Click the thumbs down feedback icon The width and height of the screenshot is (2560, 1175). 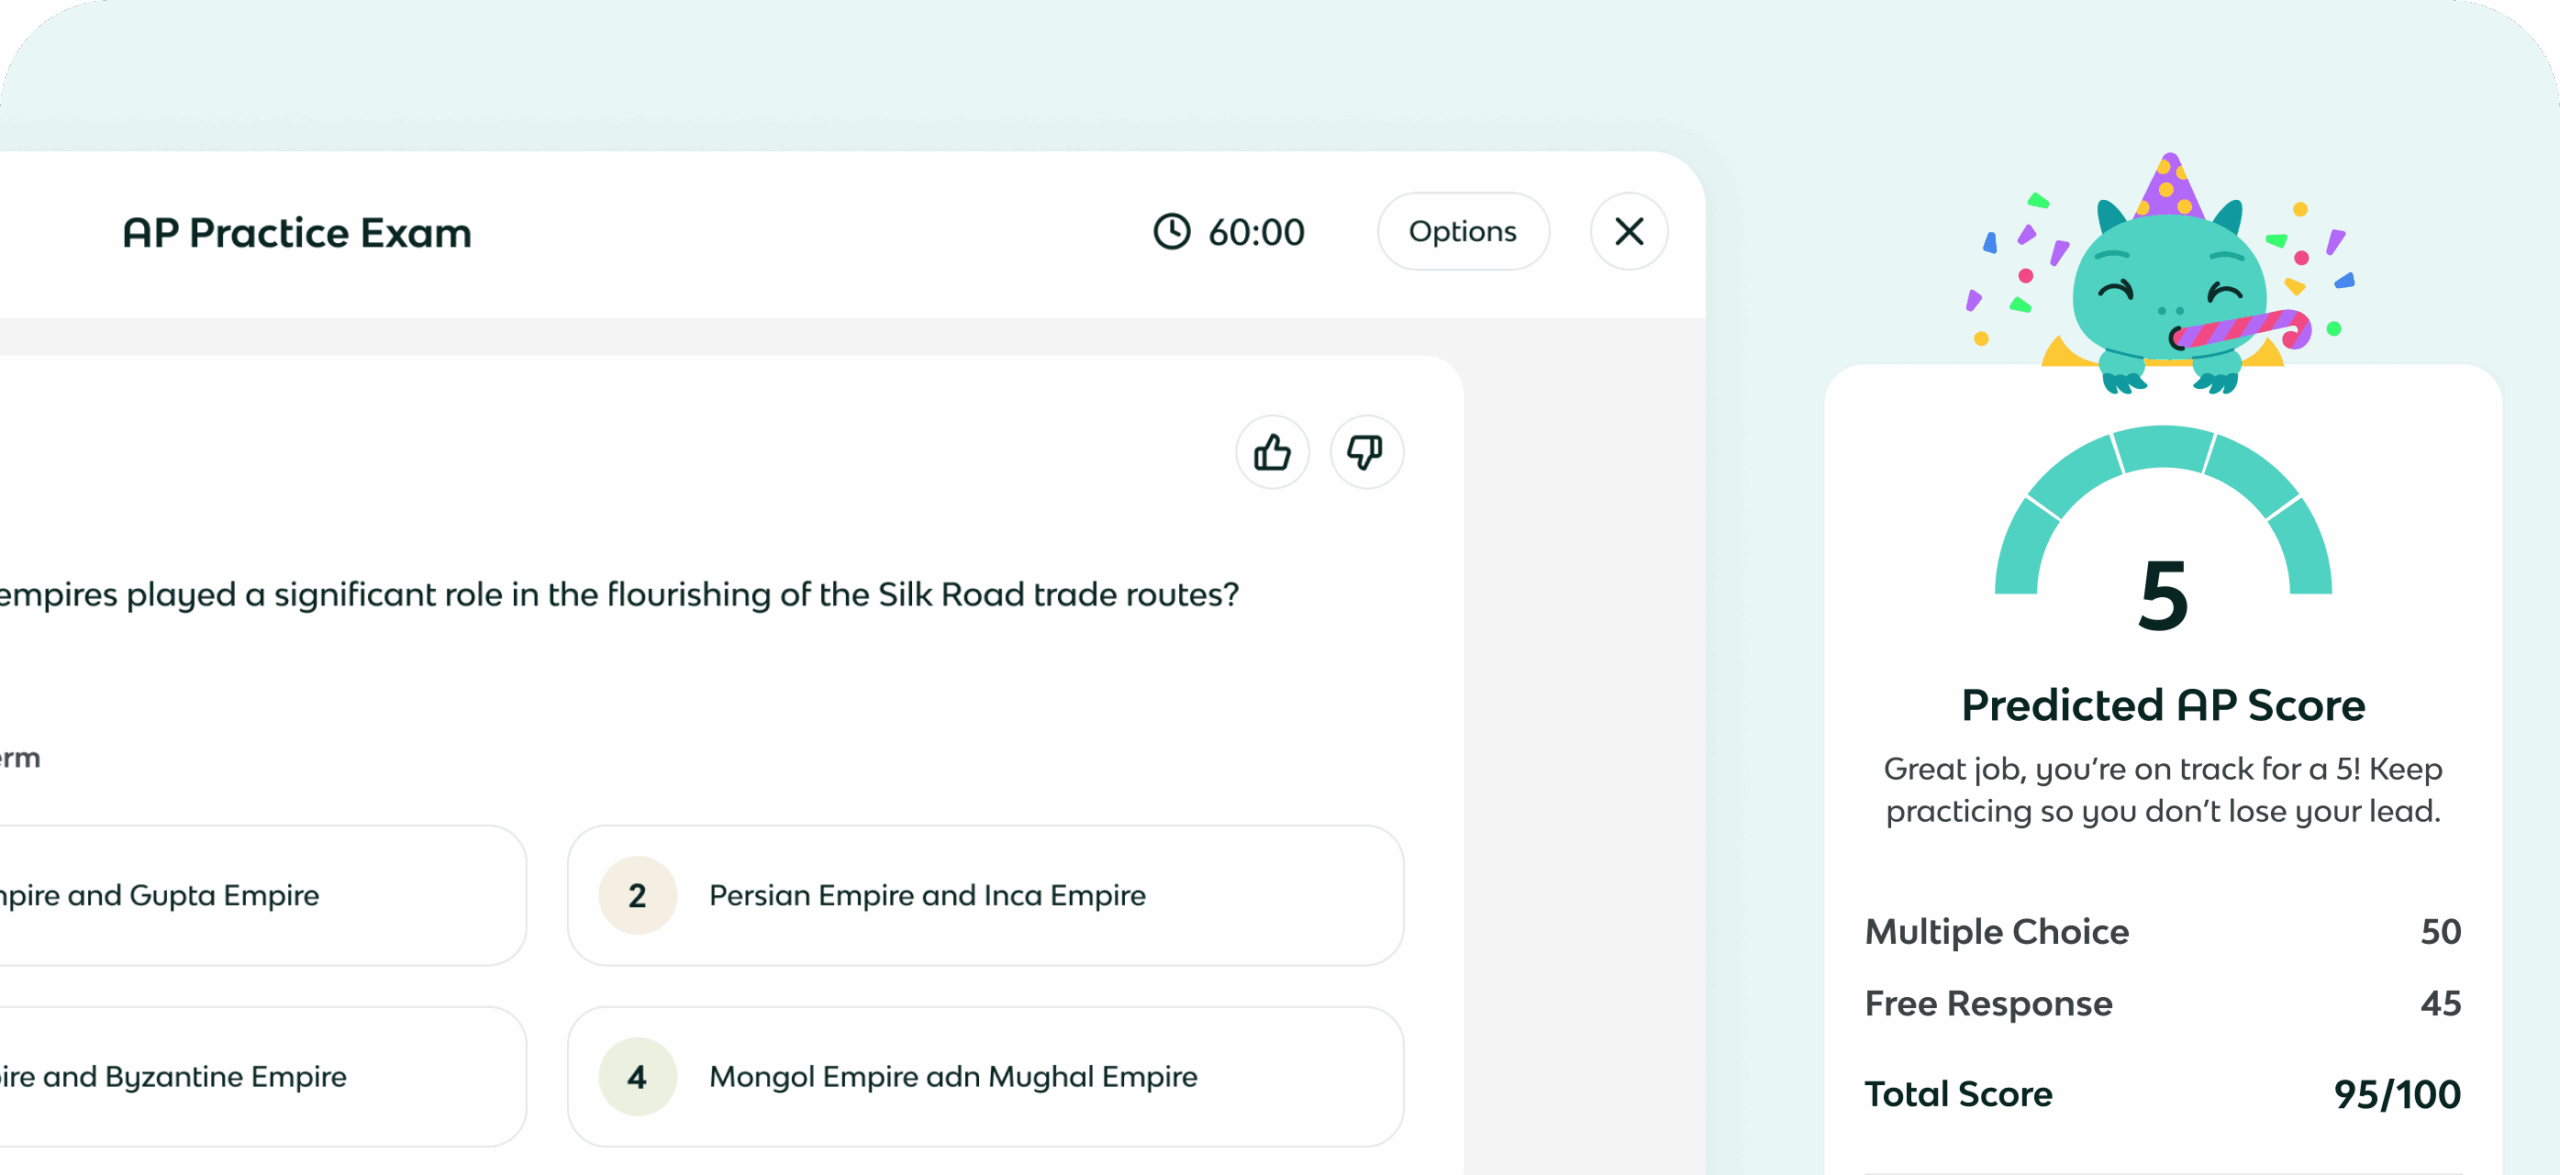pos(1366,452)
